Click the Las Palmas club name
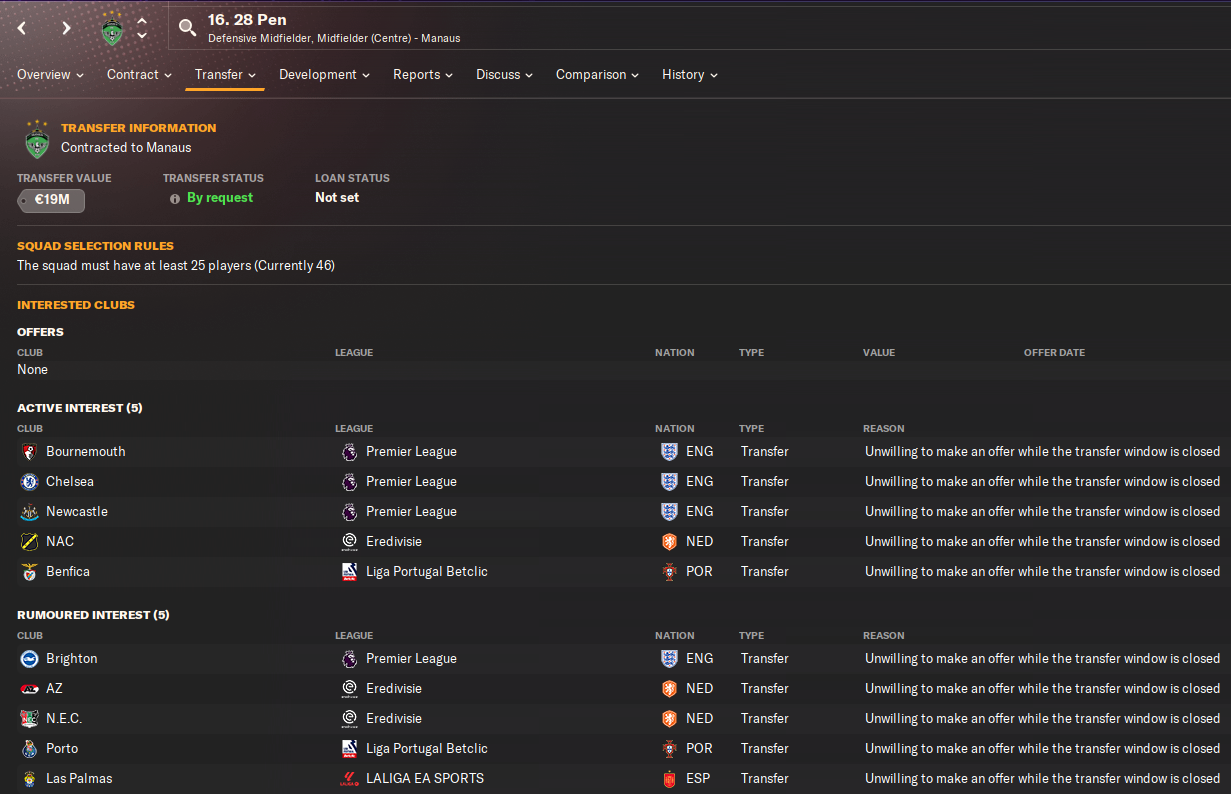Image resolution: width=1231 pixels, height=794 pixels. click(x=79, y=779)
